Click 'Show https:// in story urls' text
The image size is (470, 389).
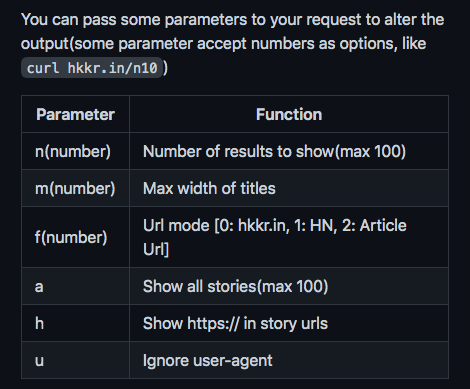[x=235, y=323]
